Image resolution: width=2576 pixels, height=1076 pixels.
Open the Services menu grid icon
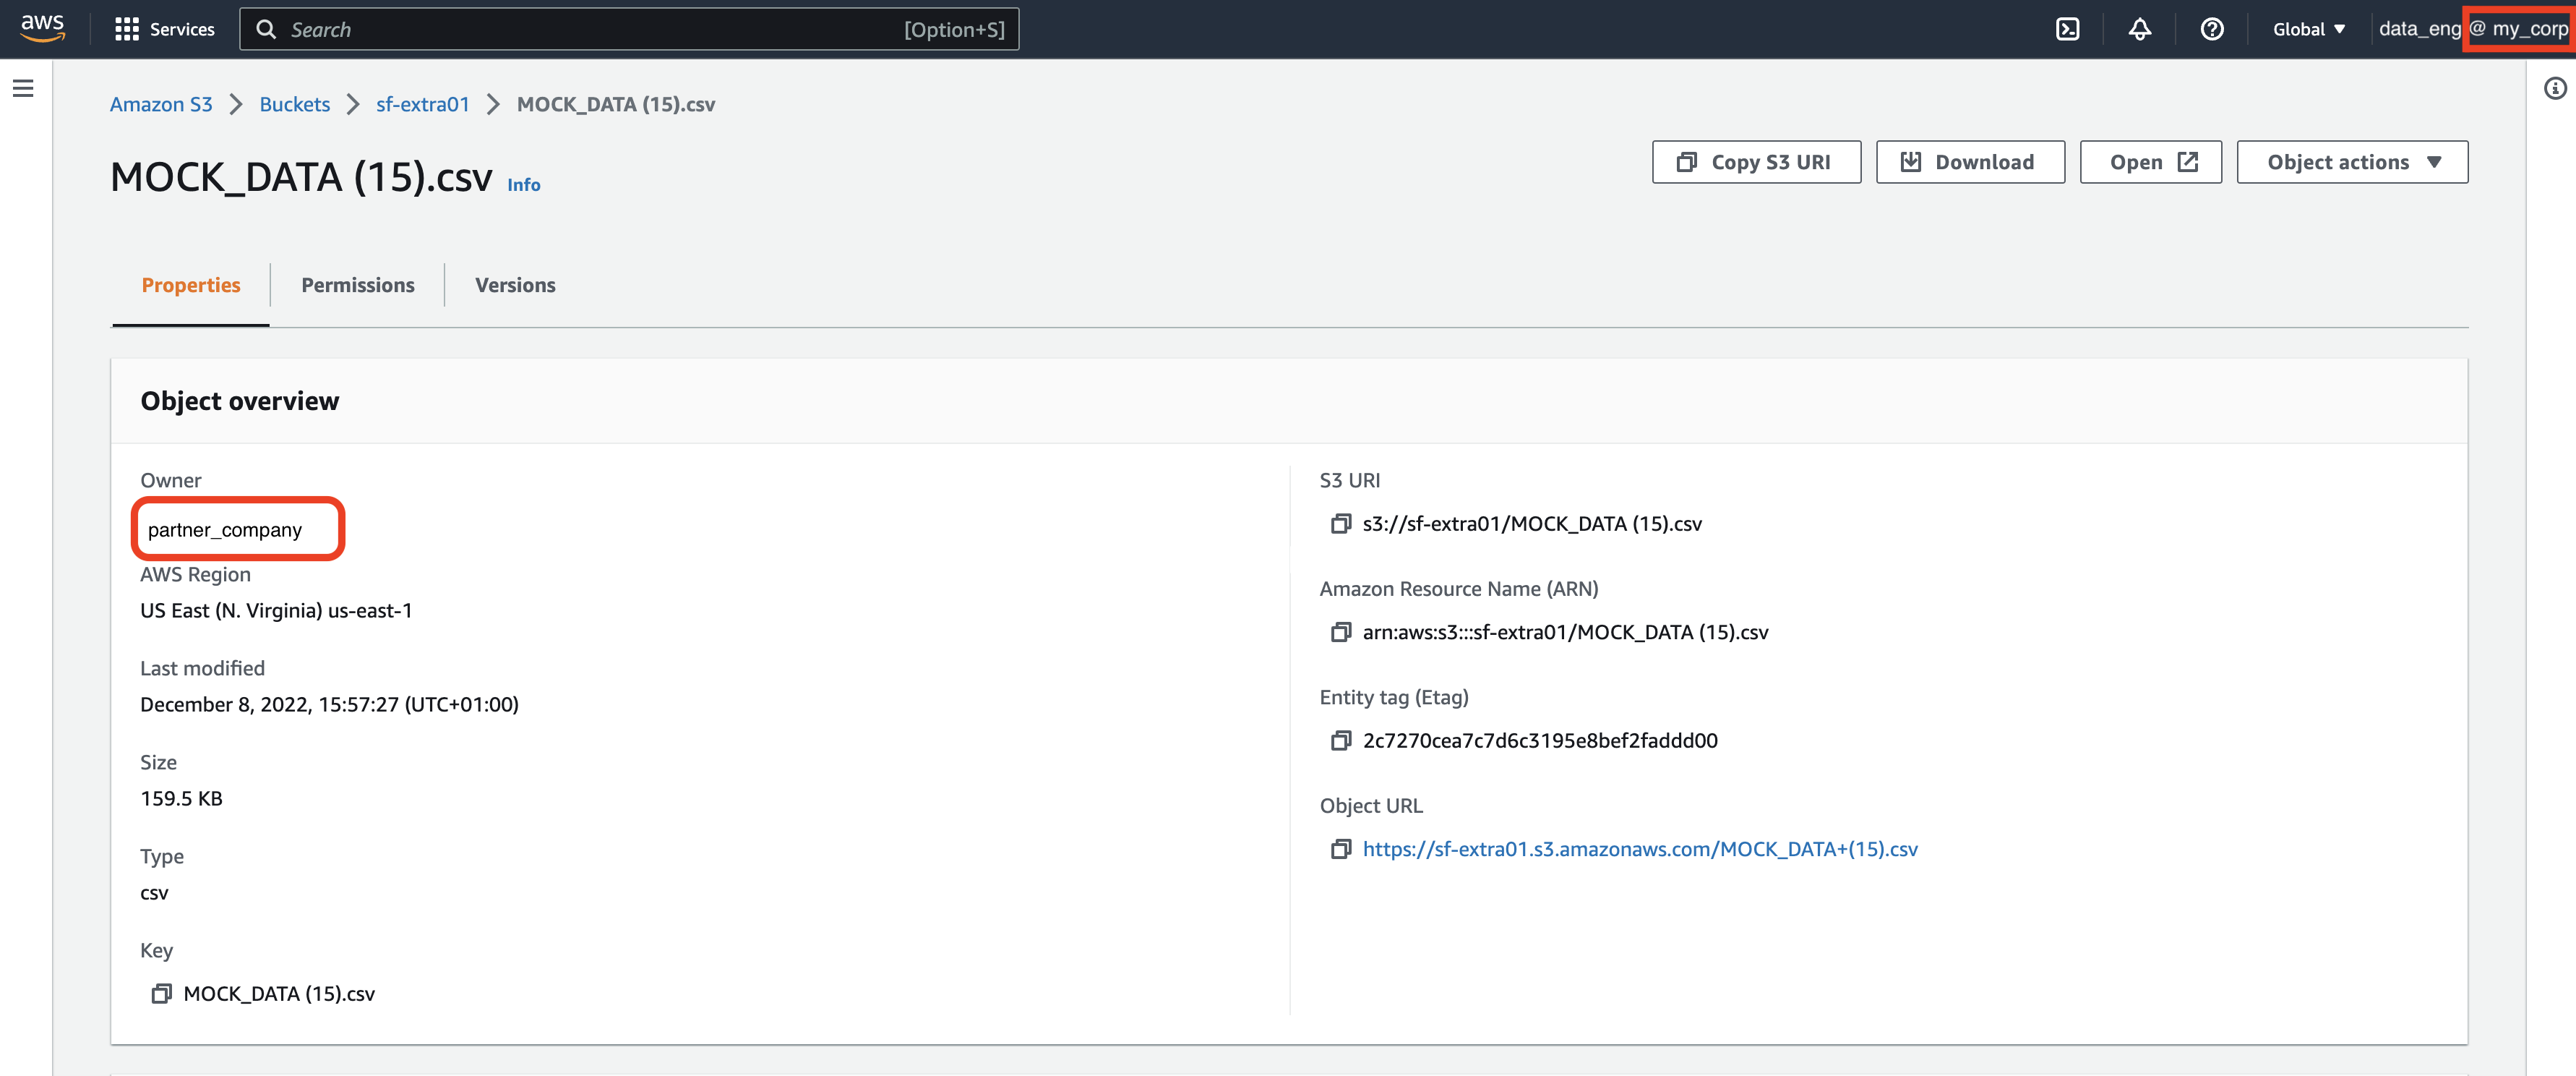click(x=127, y=29)
